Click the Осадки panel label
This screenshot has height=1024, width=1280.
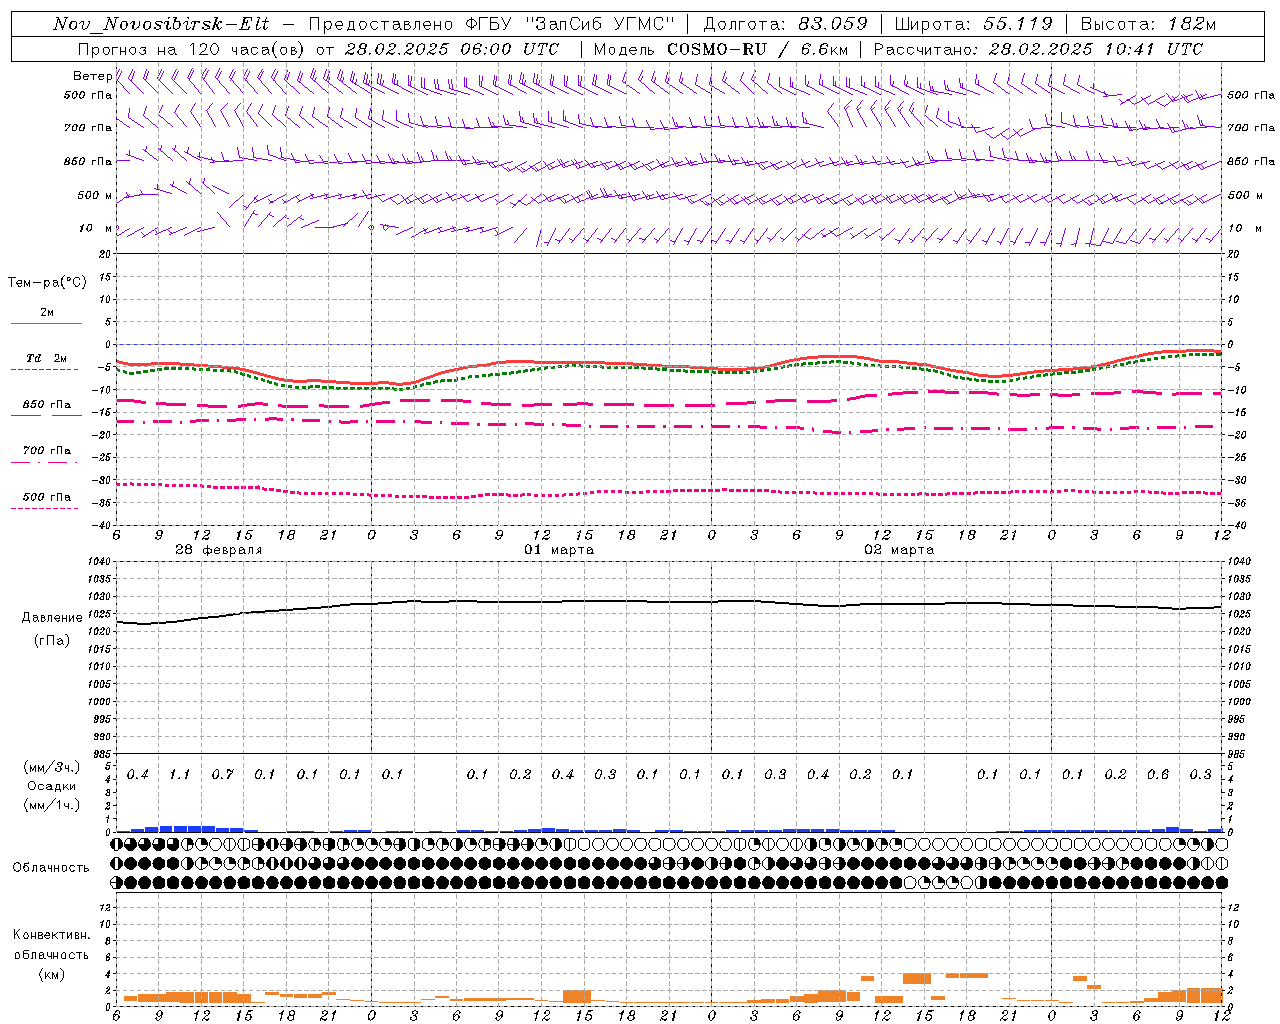click(51, 786)
